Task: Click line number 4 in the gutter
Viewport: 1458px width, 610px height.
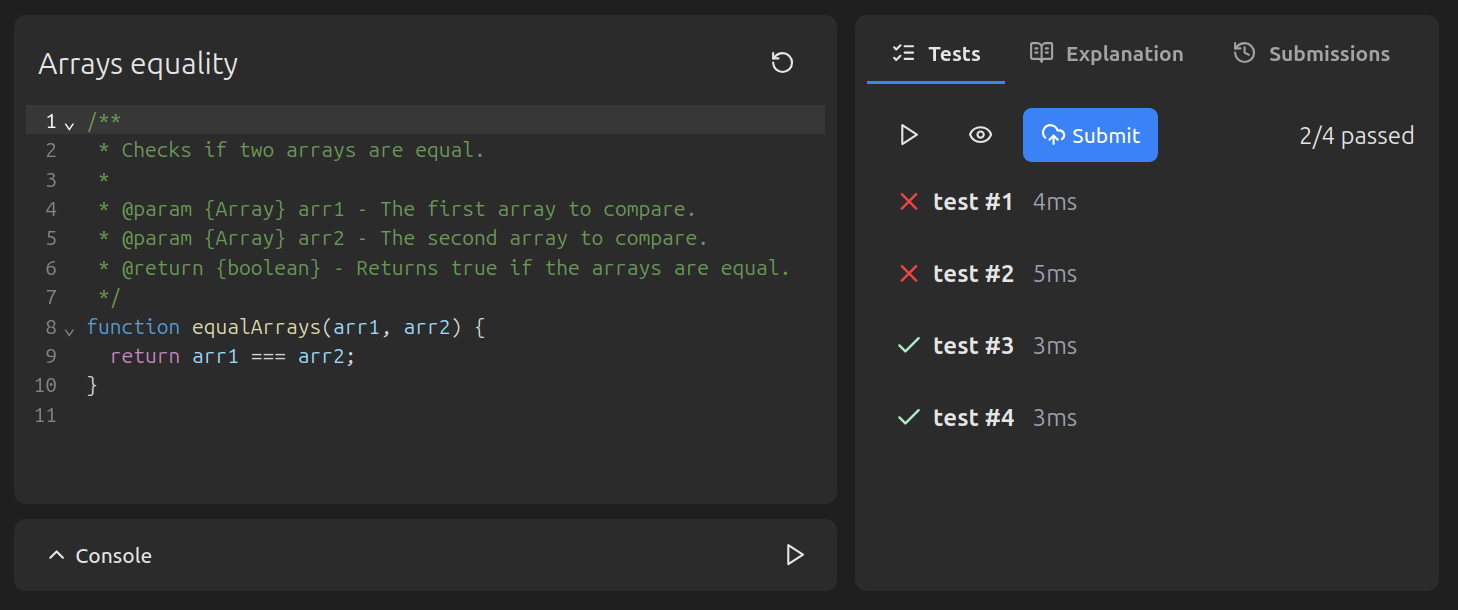Action: [x=51, y=209]
